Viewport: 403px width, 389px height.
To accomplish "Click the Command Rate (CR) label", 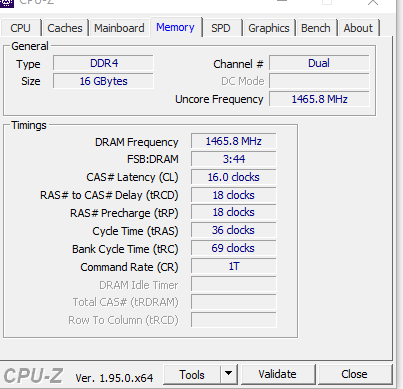I will [x=129, y=267].
